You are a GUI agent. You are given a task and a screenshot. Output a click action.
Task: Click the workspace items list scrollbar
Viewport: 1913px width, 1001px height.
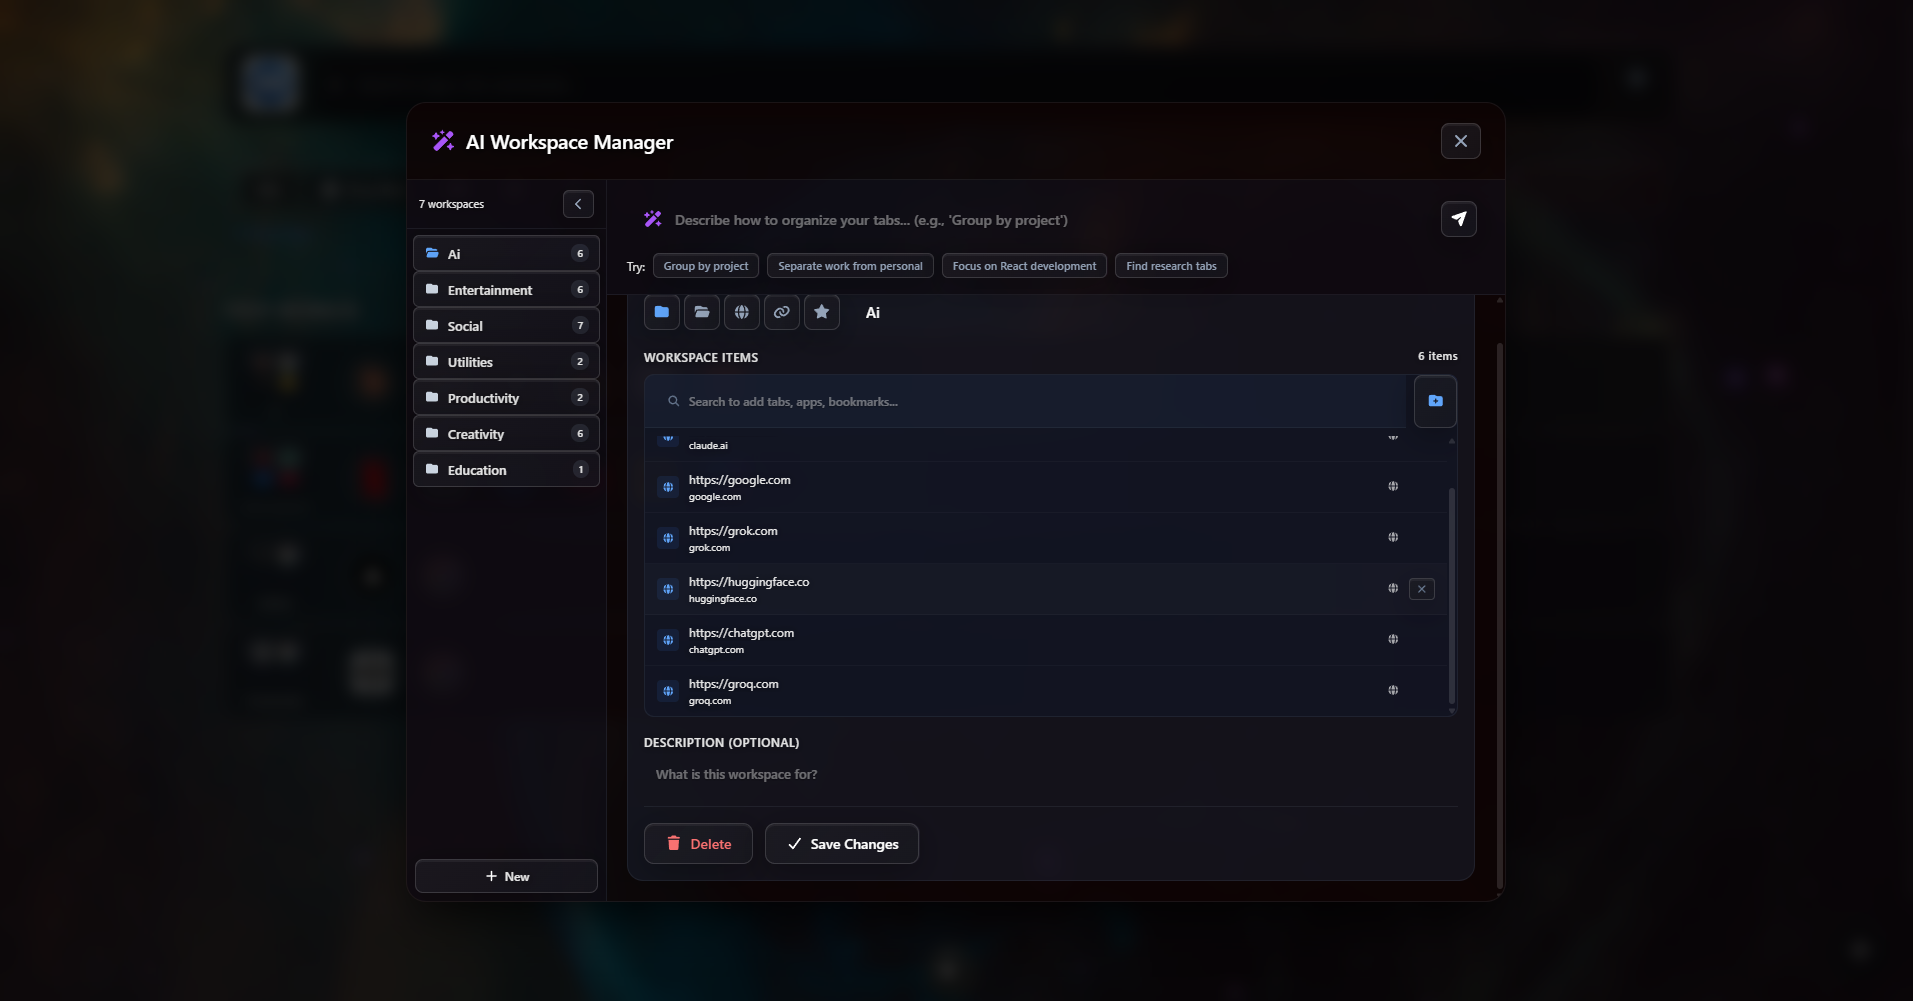click(x=1451, y=595)
